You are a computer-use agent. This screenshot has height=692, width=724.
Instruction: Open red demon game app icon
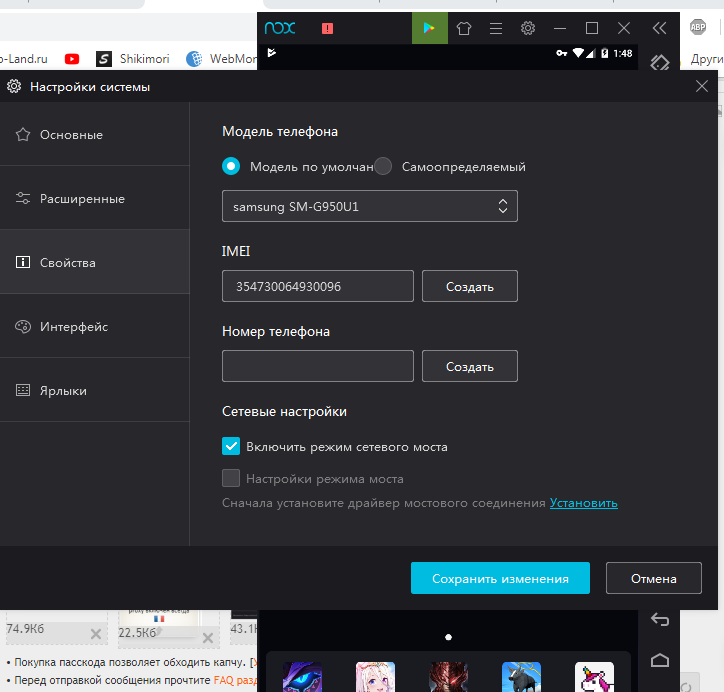448,677
